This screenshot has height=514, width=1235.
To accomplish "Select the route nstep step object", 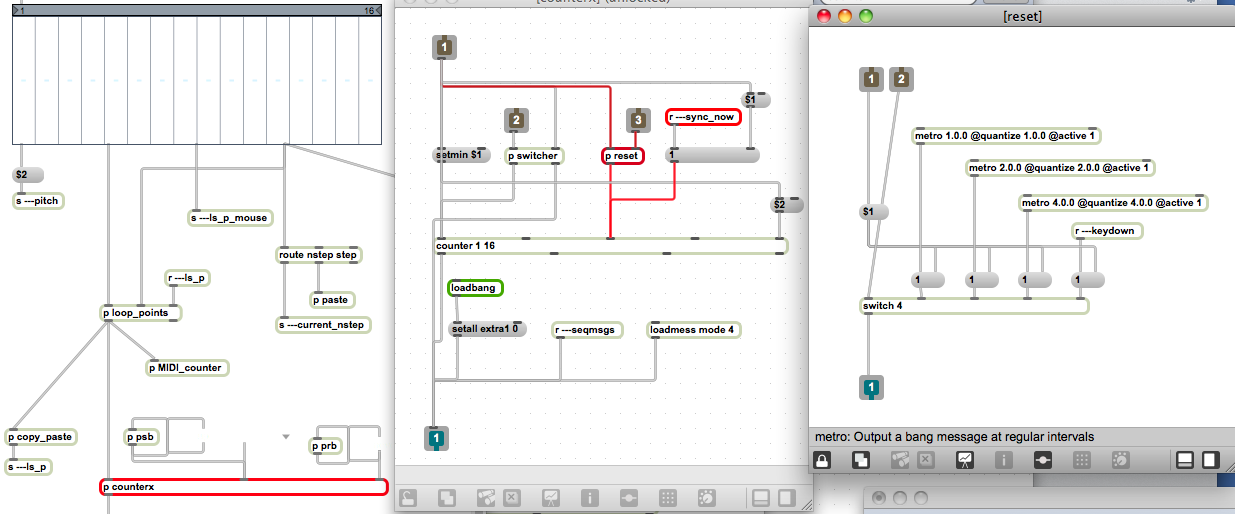I will pos(319,255).
